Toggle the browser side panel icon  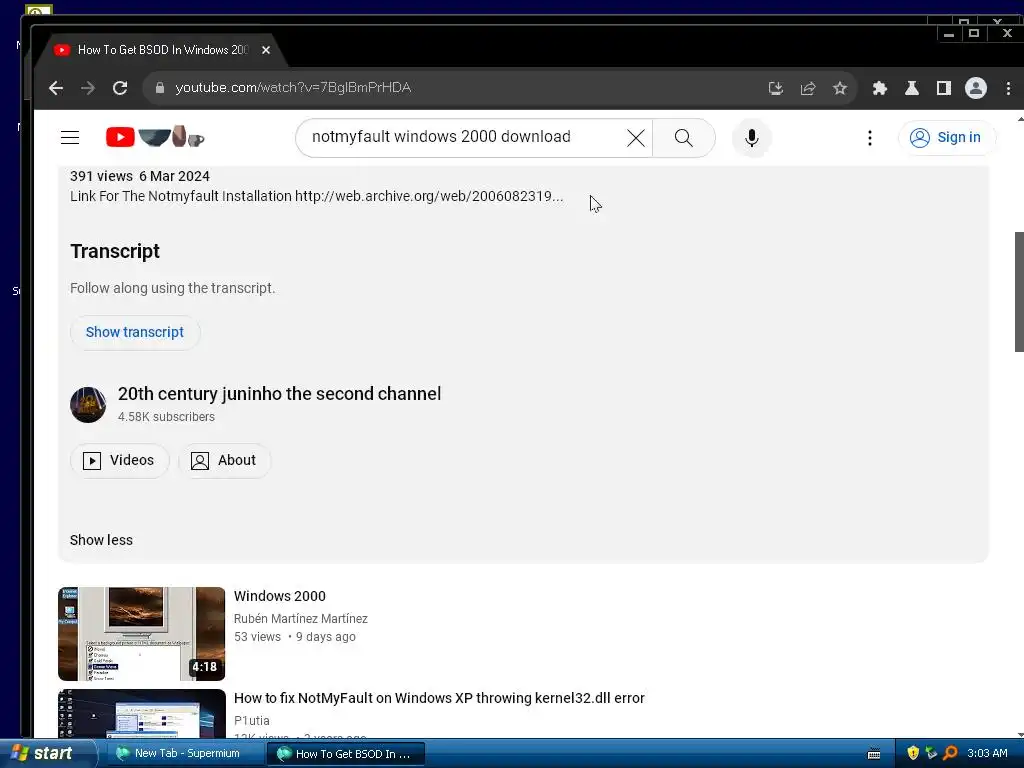[x=944, y=88]
